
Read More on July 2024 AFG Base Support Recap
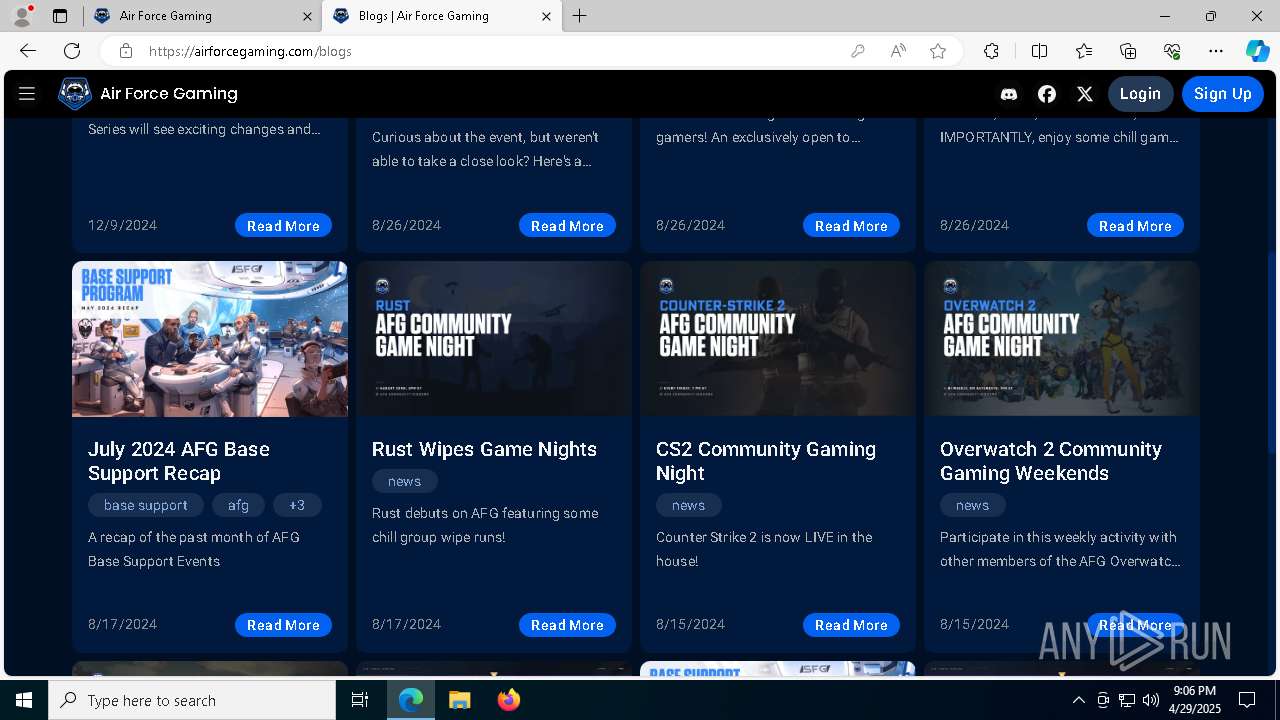[283, 625]
